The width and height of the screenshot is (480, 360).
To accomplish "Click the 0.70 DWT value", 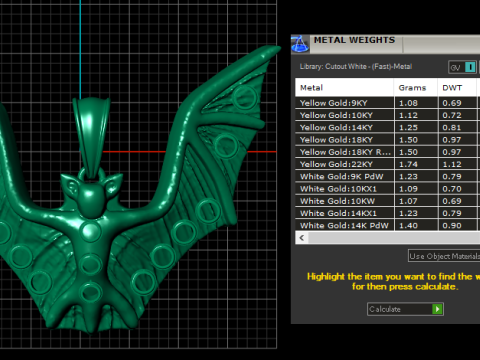I will tap(452, 189).
